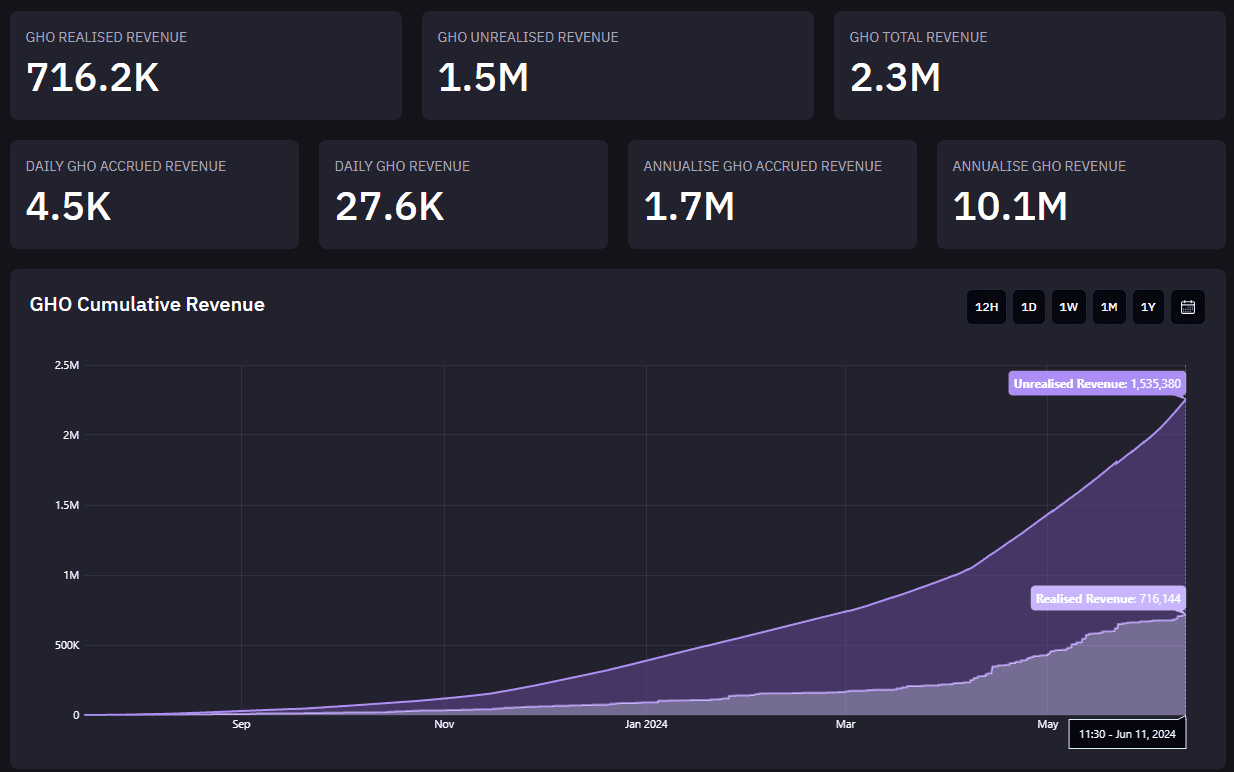Set chart range to 1W
This screenshot has height=772, width=1234.
1068,307
